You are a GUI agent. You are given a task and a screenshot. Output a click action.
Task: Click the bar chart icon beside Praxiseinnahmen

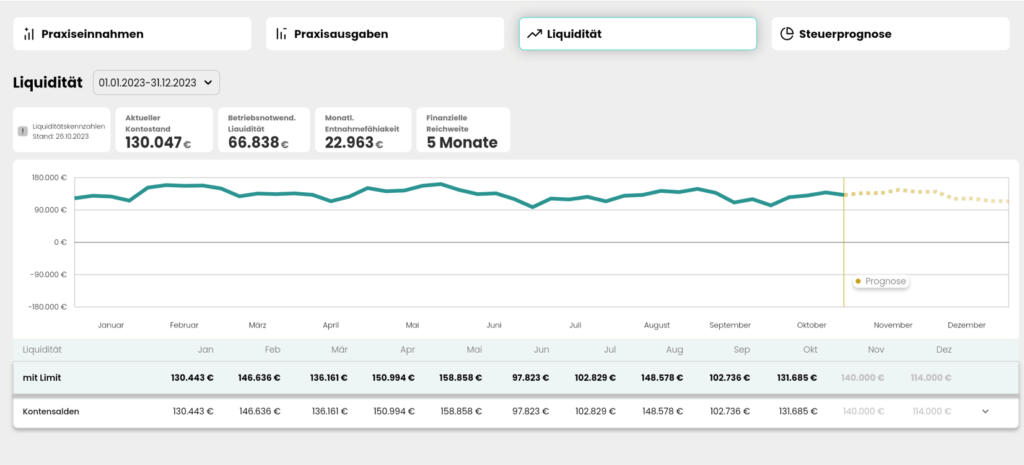(29, 34)
